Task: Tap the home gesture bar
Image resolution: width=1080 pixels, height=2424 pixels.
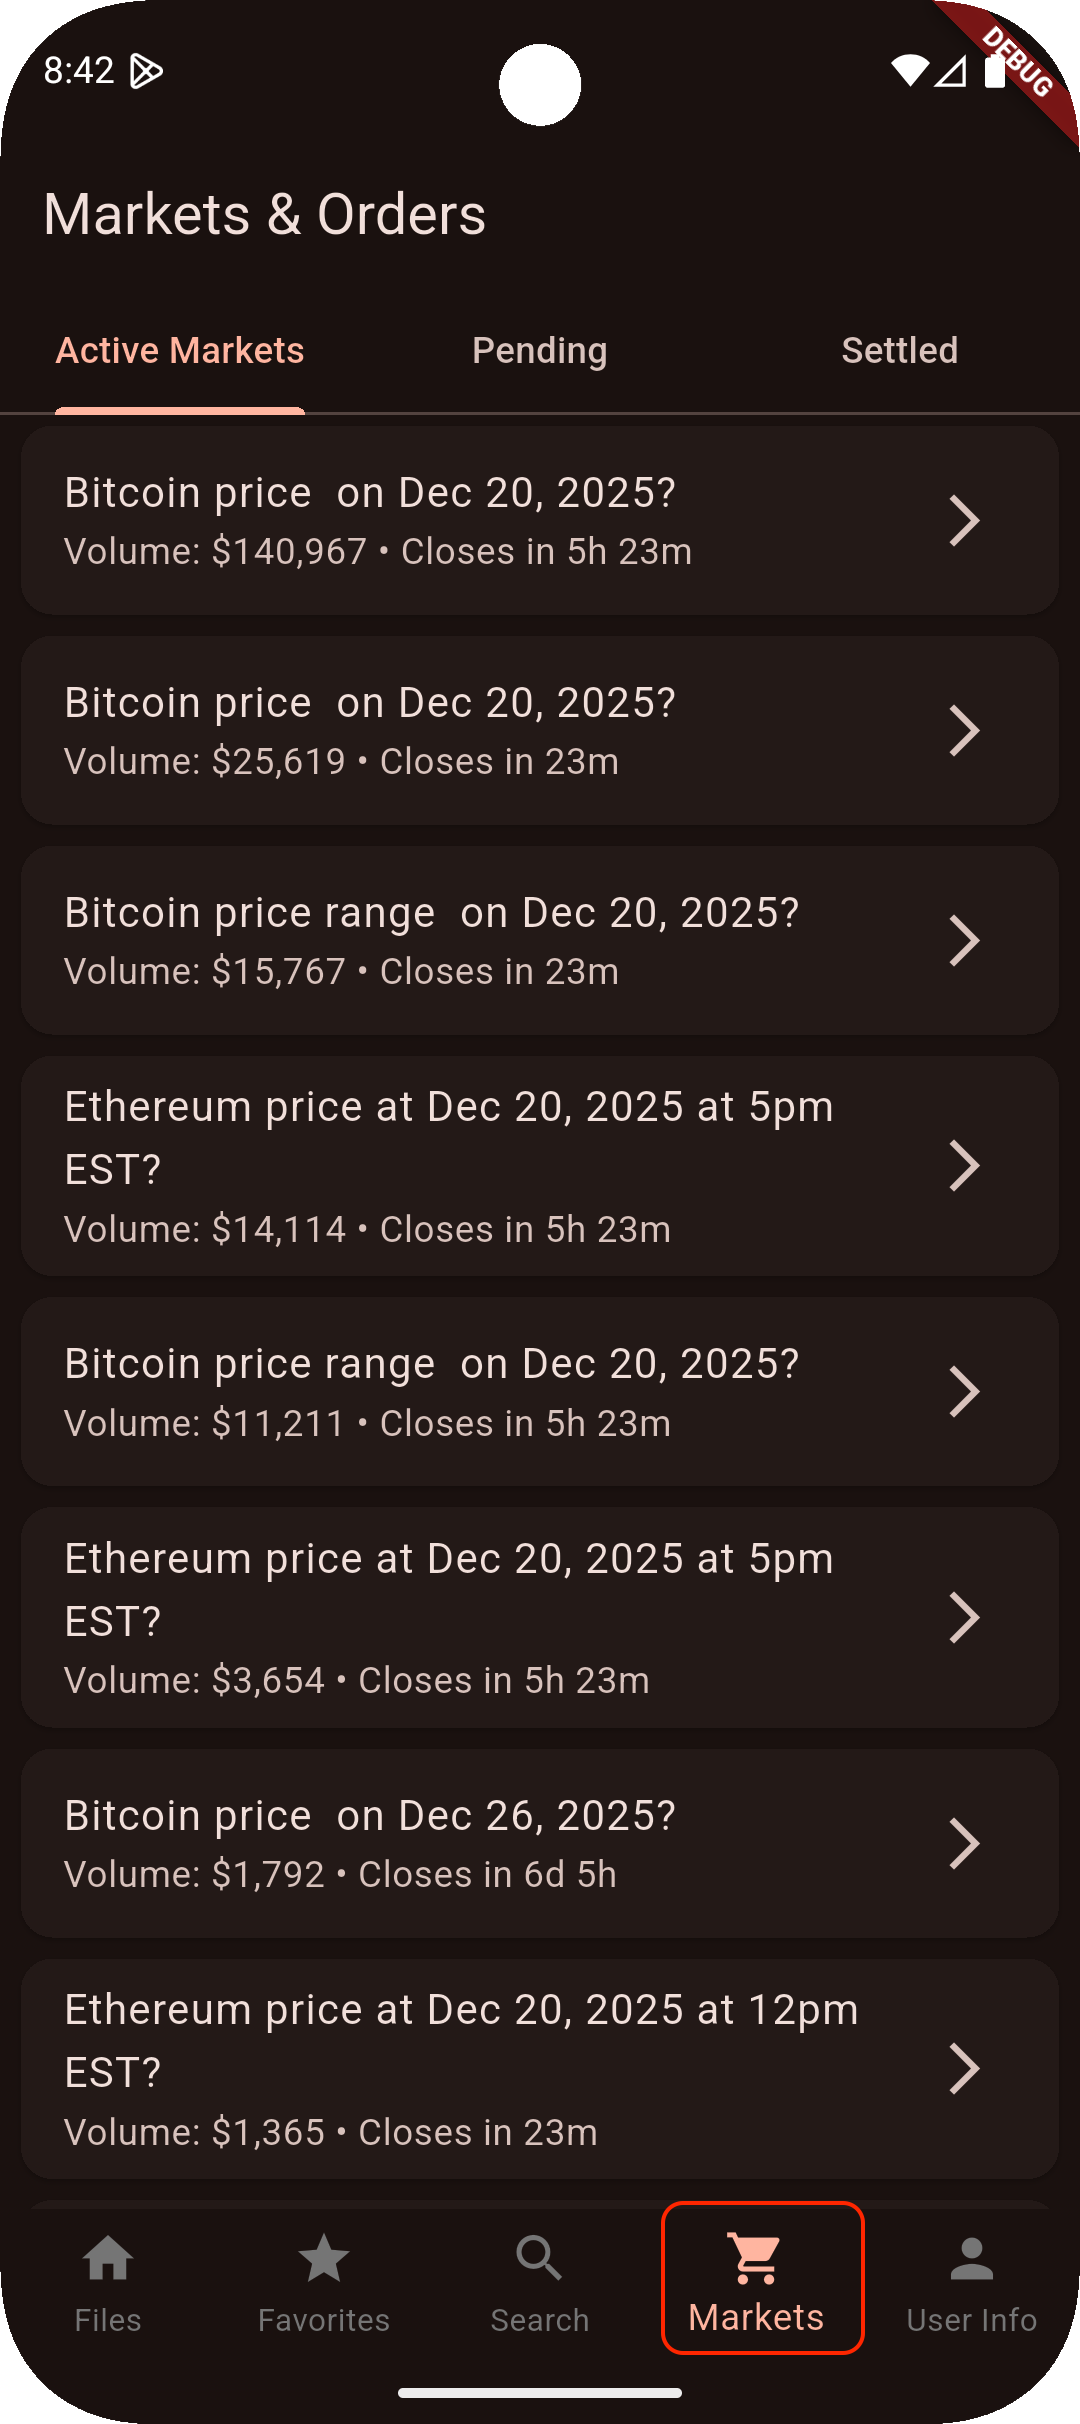Action: pos(540,2393)
